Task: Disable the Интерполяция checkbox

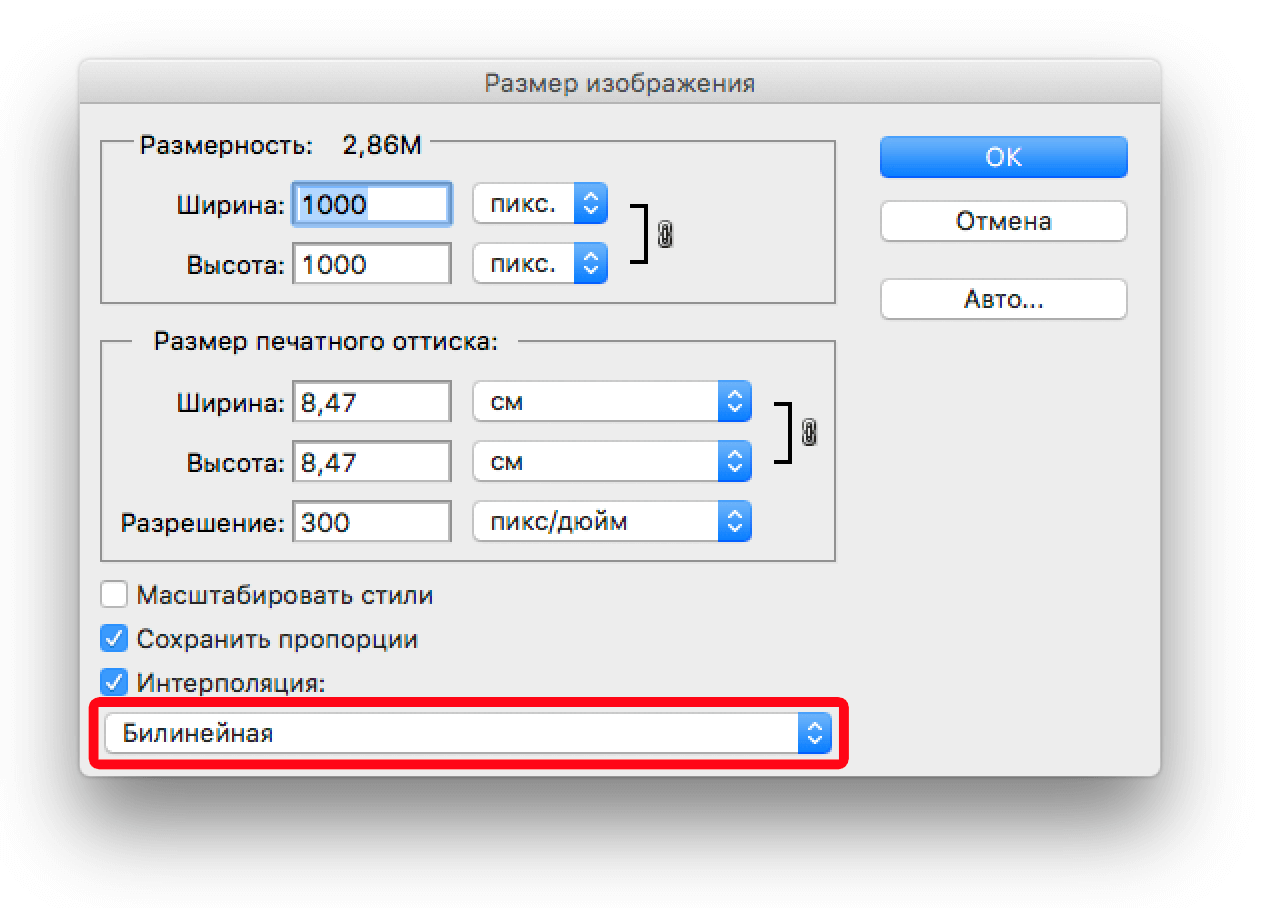Action: coord(115,684)
